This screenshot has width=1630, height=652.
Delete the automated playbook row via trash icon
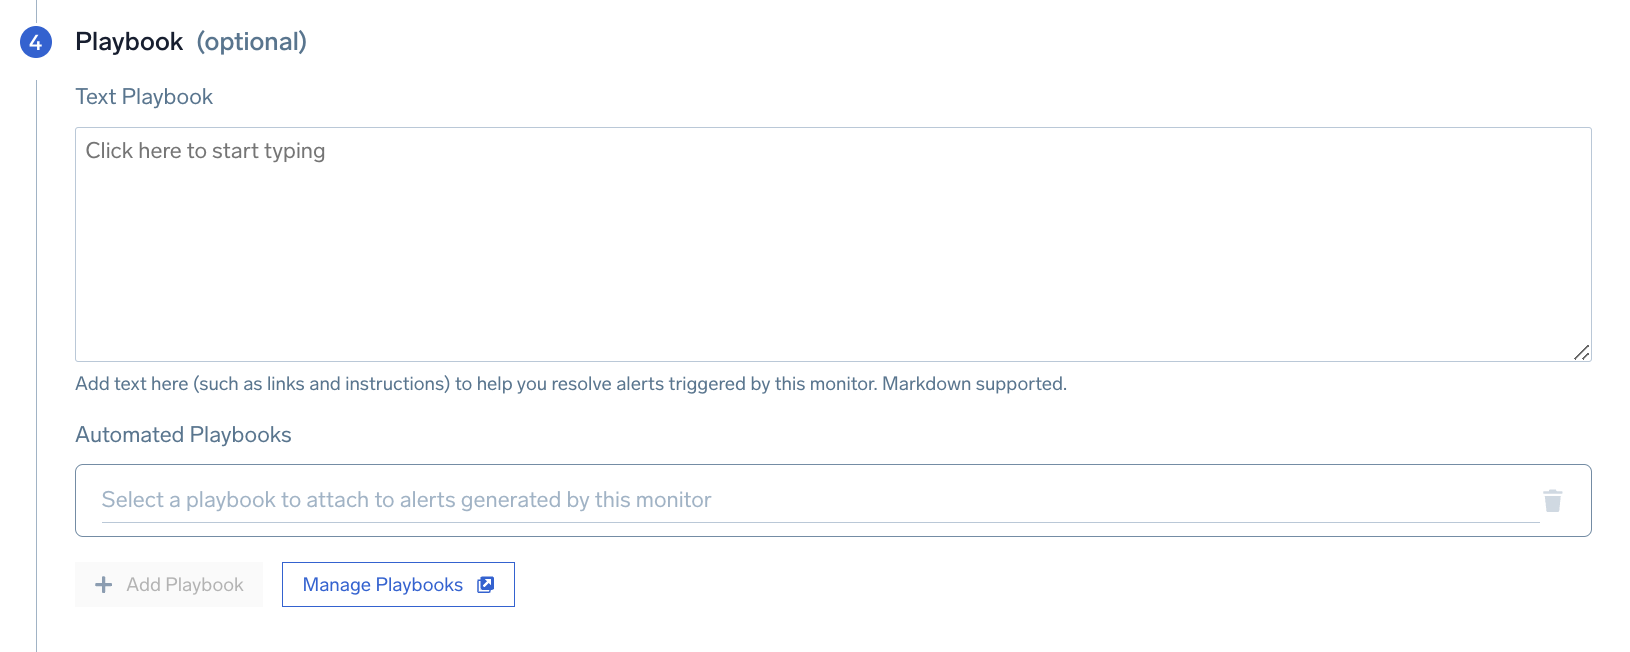[1552, 501]
